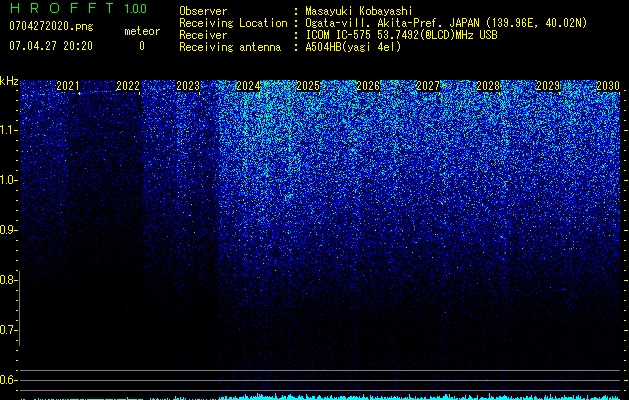Click the 2030 time marker
629x400 pixels.
608,86
